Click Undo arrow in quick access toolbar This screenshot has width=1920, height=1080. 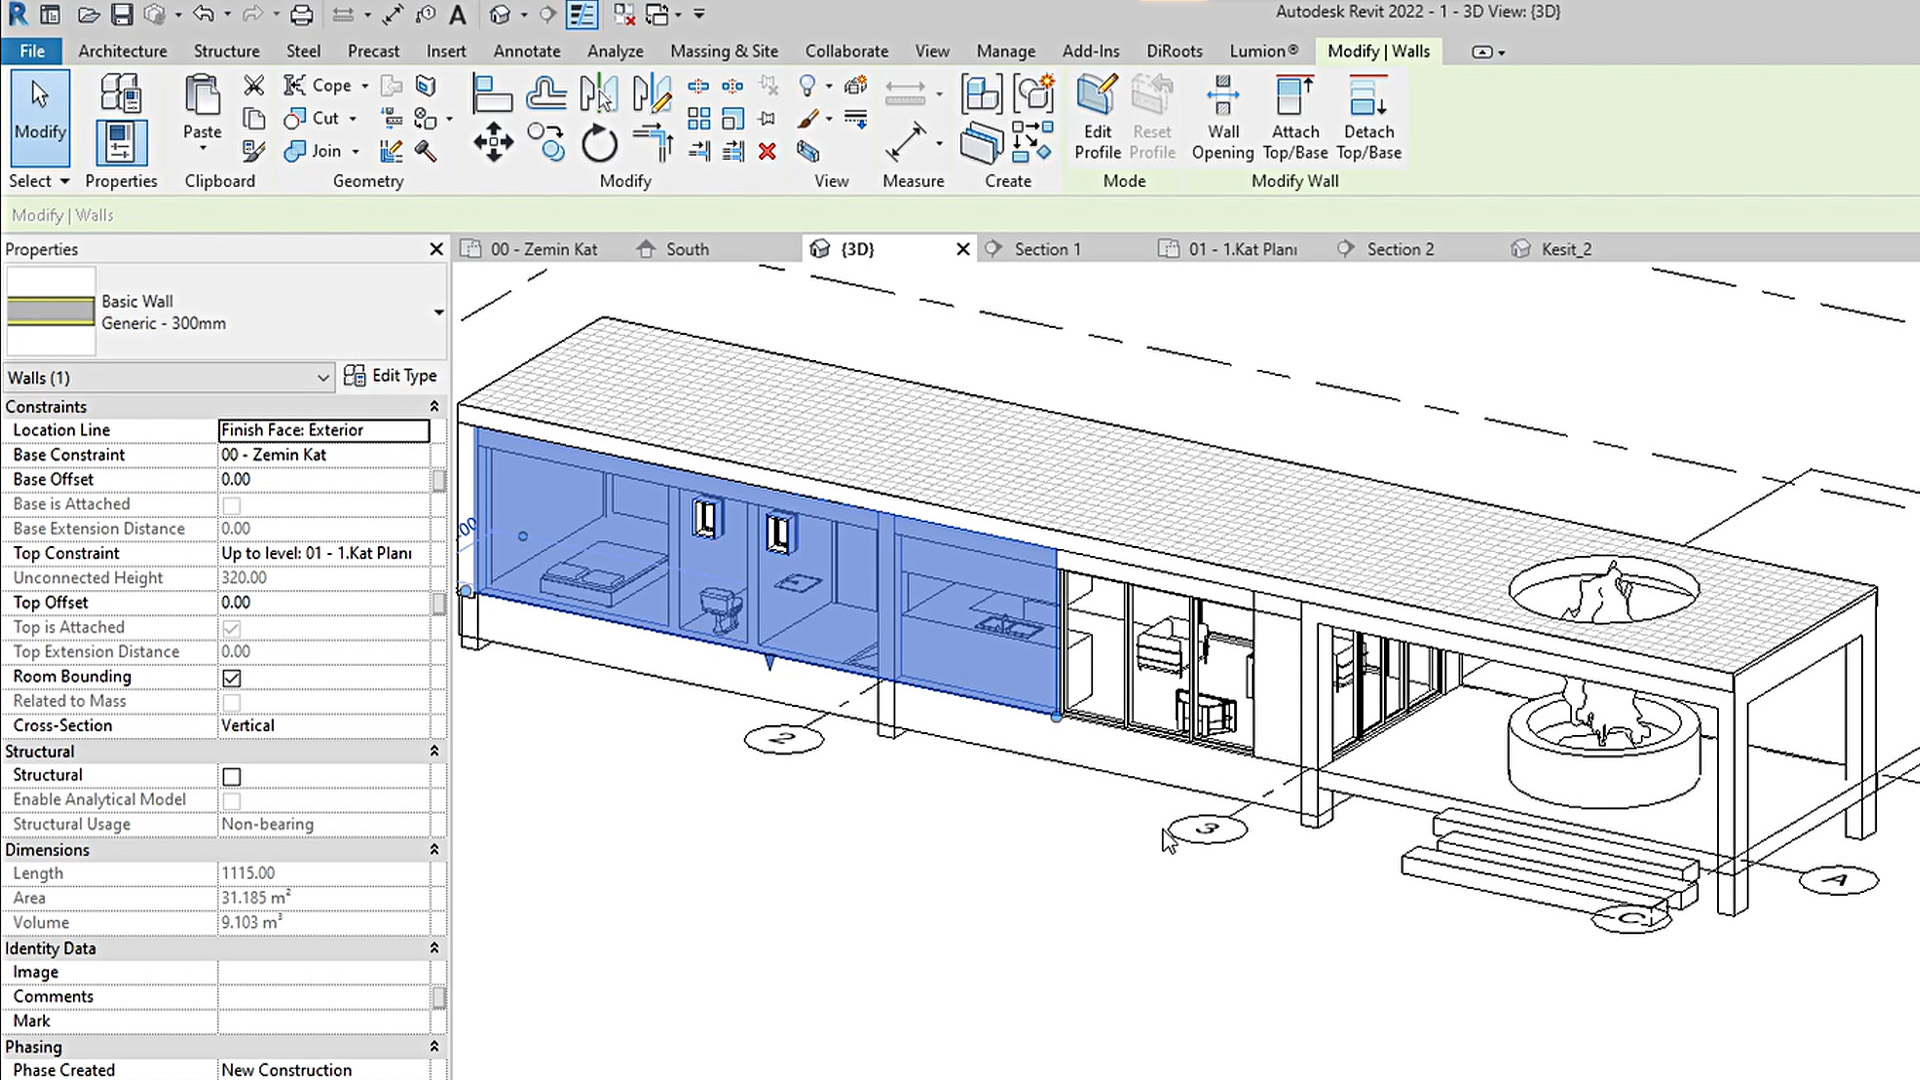click(203, 14)
